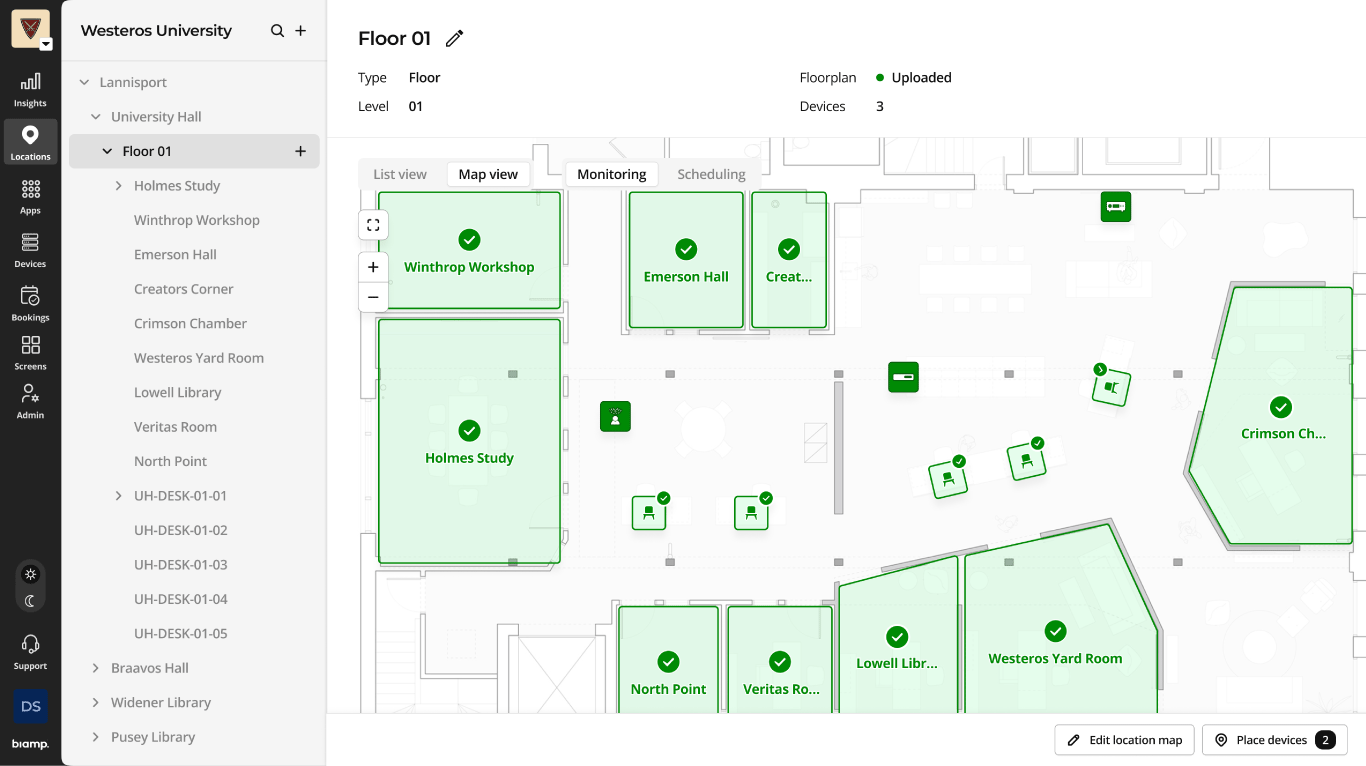1366x766 pixels.
Task: Select the Locations icon in the sidebar
Action: click(x=30, y=141)
